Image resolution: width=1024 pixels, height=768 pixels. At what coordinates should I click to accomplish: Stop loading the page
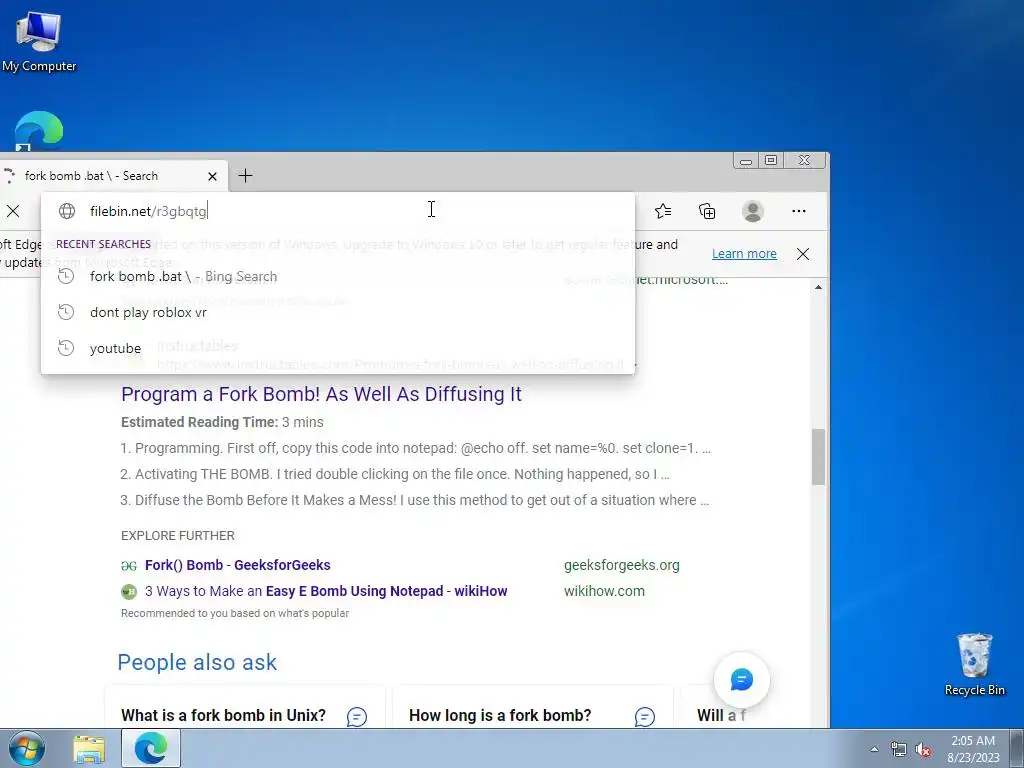click(13, 211)
